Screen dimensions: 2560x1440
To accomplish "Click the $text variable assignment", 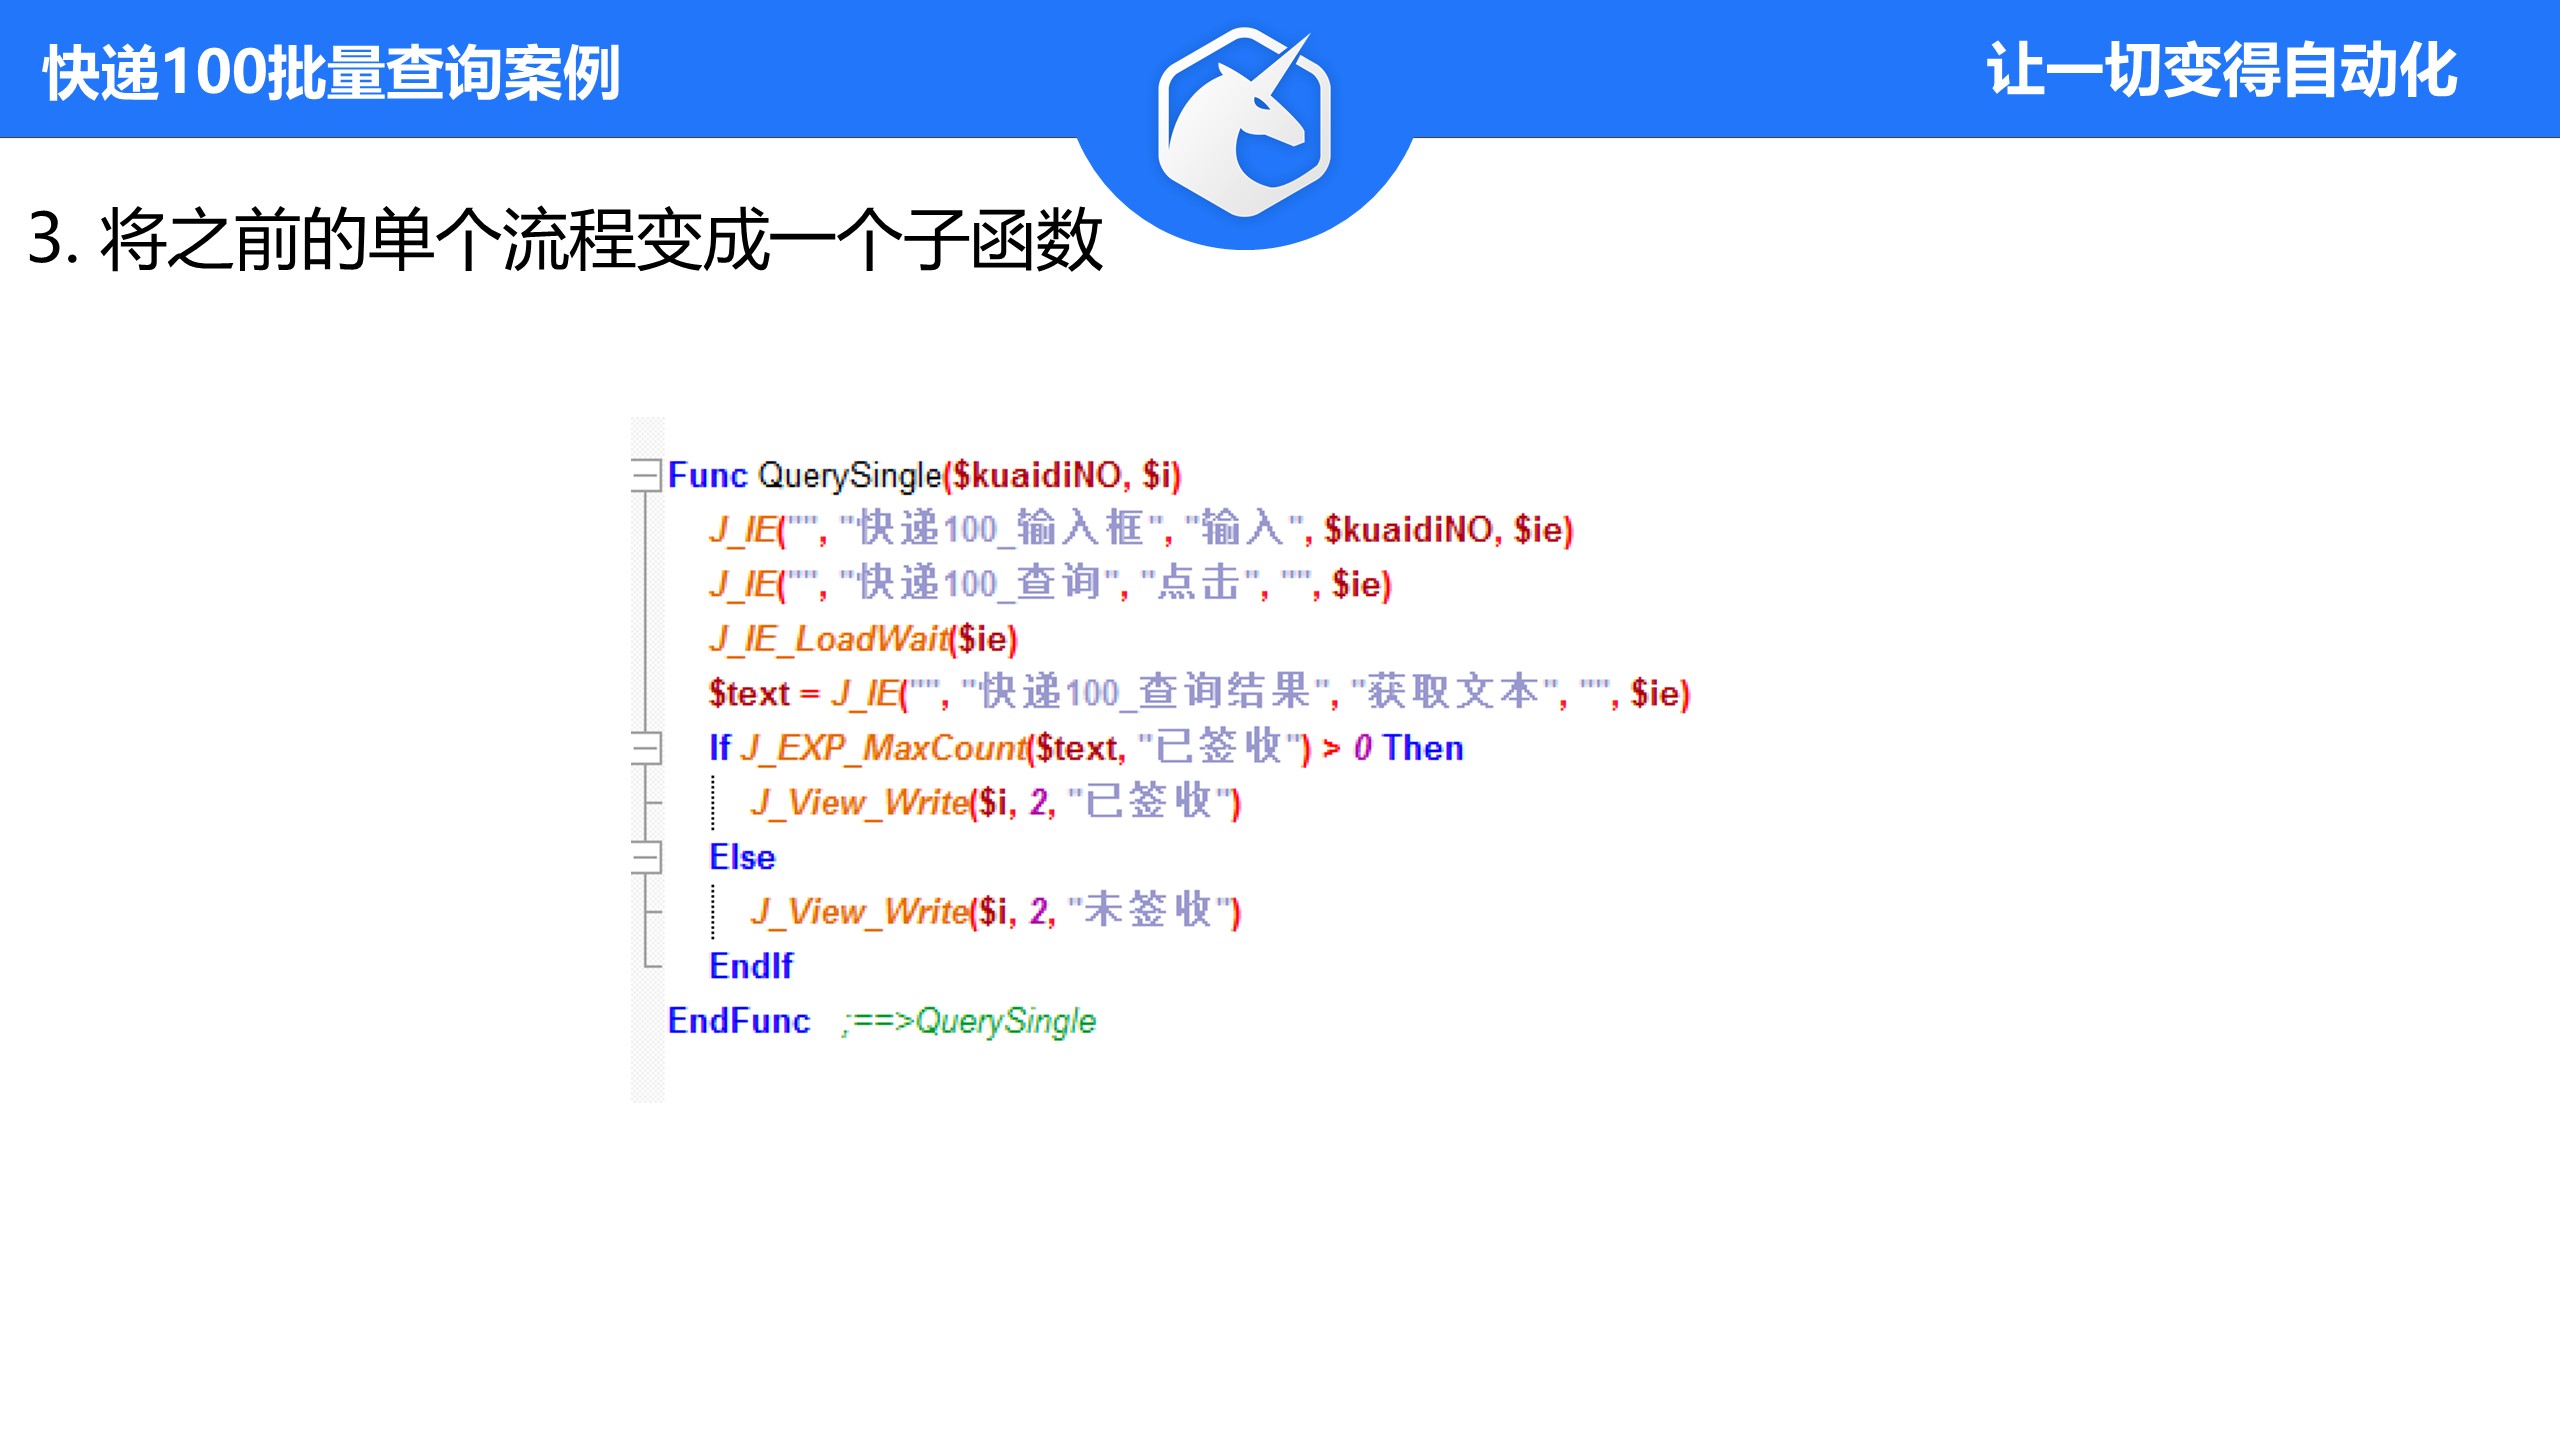I will pyautogui.click(x=749, y=693).
